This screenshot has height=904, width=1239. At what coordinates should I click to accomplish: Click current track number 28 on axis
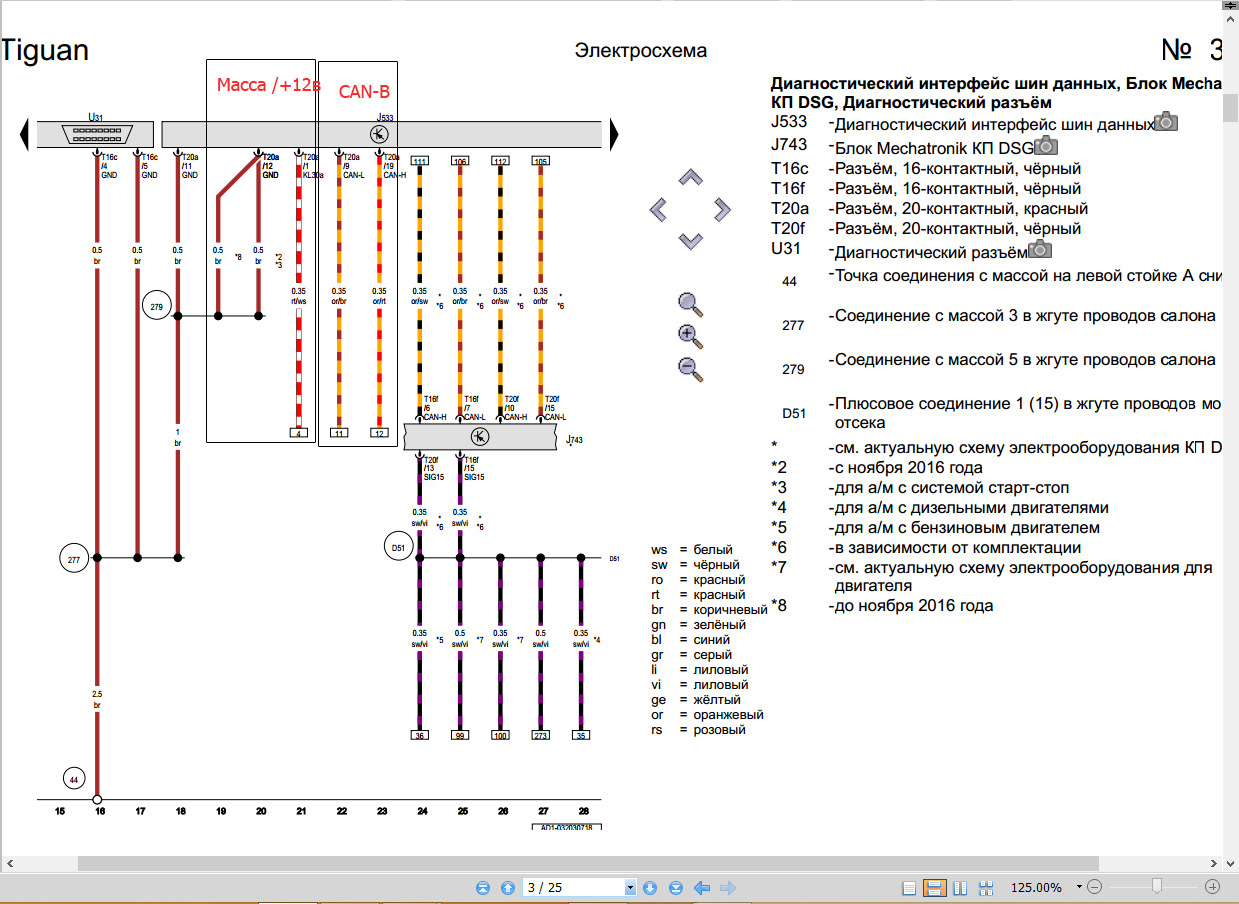[583, 811]
